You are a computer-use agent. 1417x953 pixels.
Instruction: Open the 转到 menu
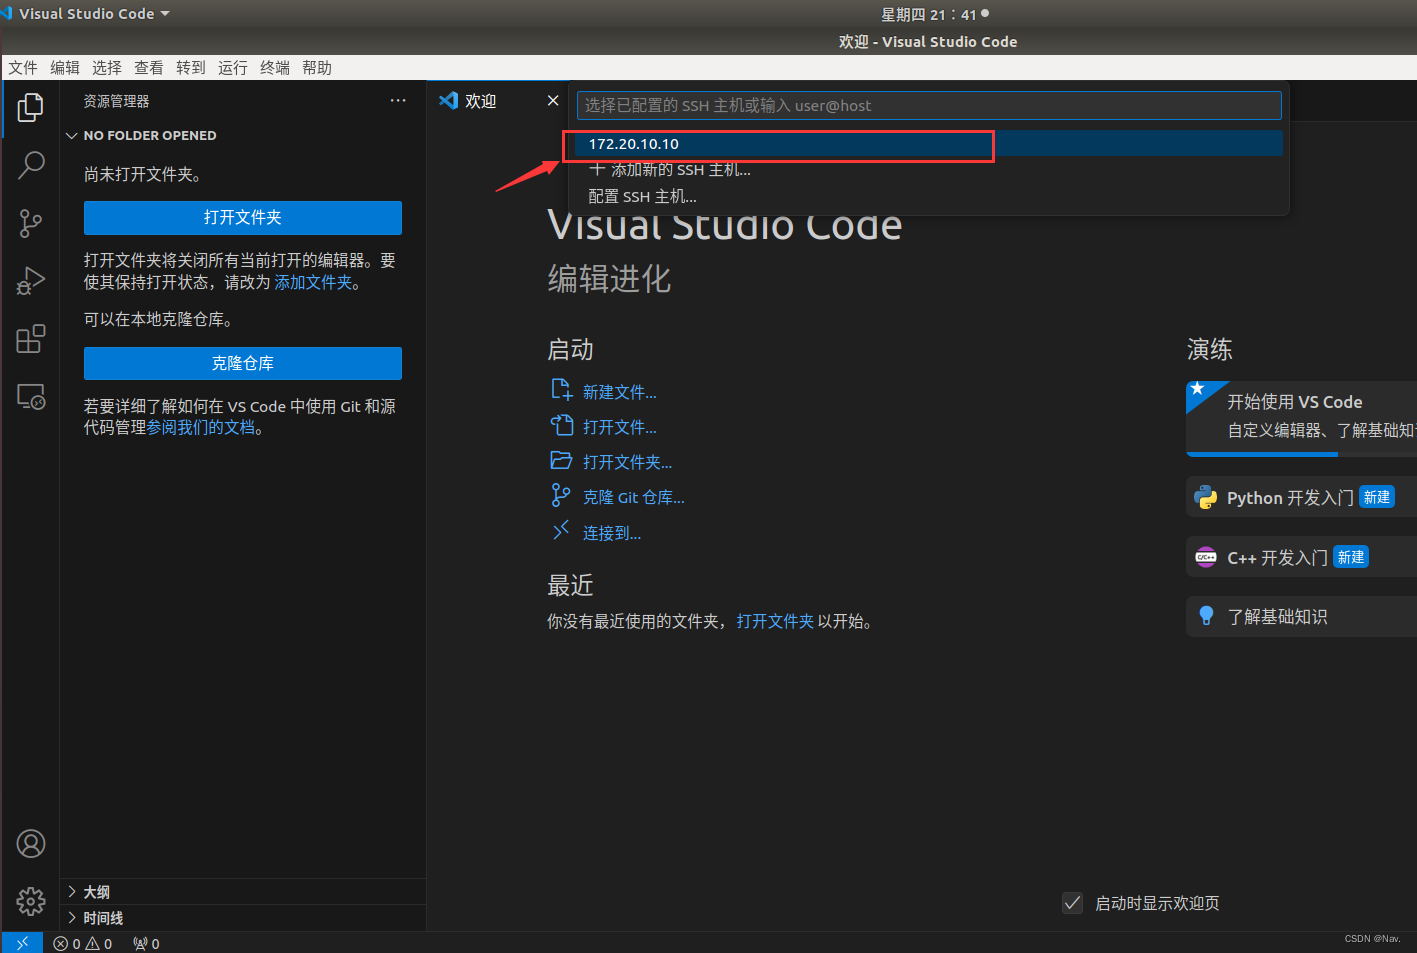(191, 68)
